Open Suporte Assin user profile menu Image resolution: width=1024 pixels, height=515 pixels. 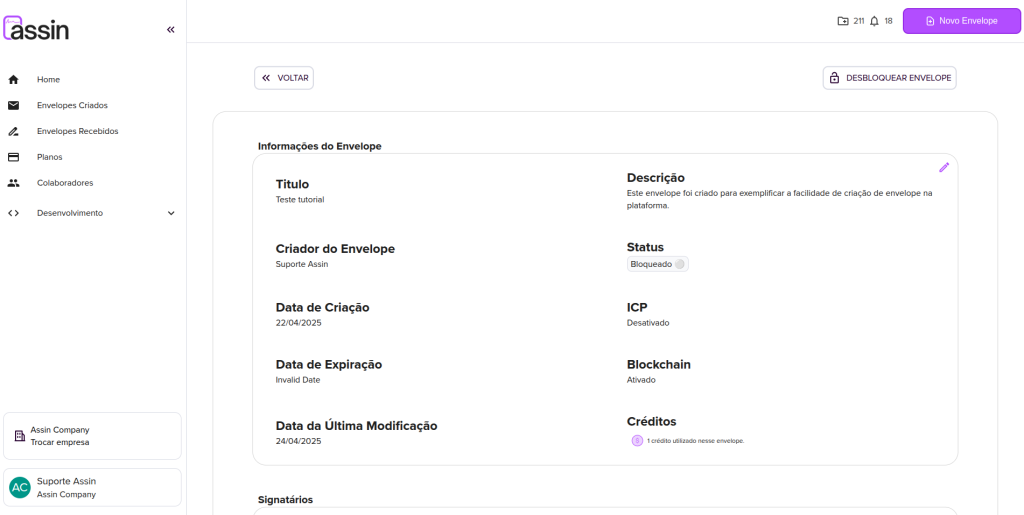92,487
